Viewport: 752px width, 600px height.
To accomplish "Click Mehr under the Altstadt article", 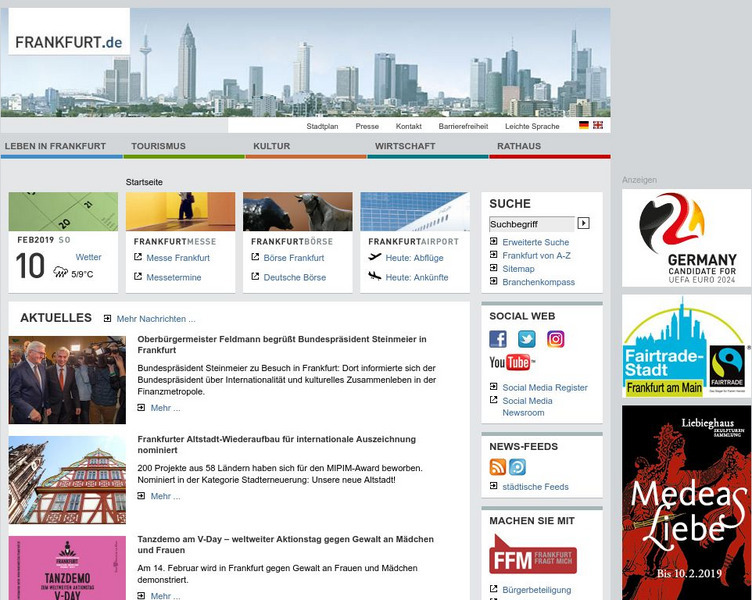I will pyautogui.click(x=165, y=496).
